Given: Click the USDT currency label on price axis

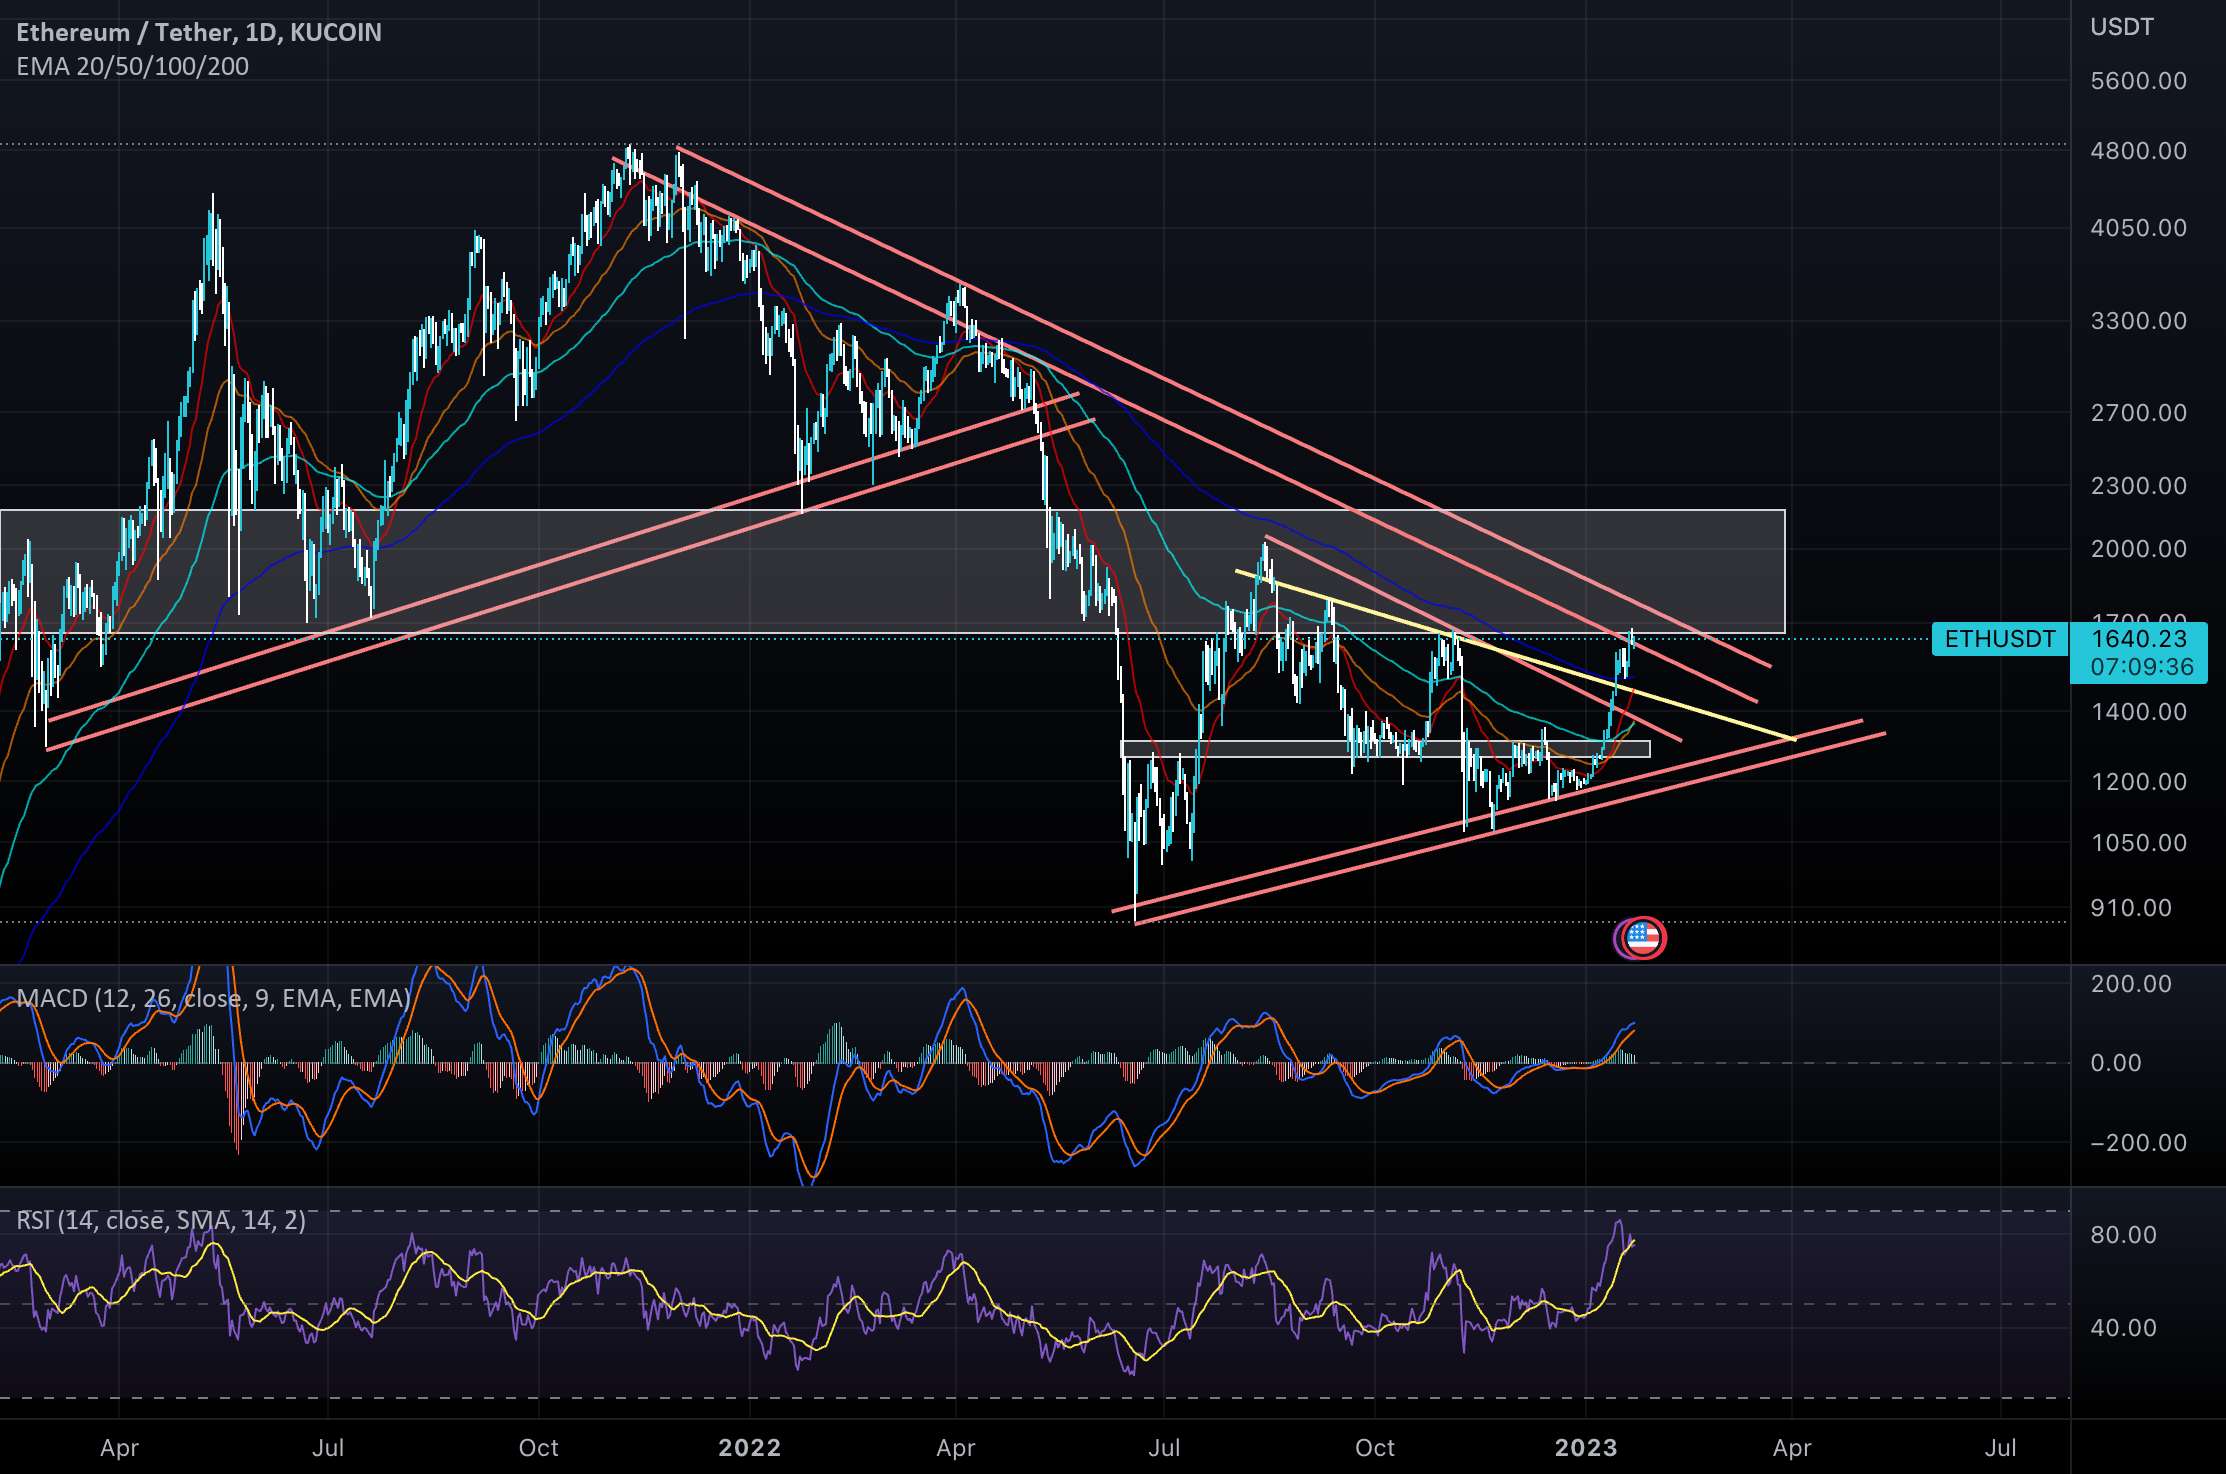Looking at the screenshot, I should 2121,27.
